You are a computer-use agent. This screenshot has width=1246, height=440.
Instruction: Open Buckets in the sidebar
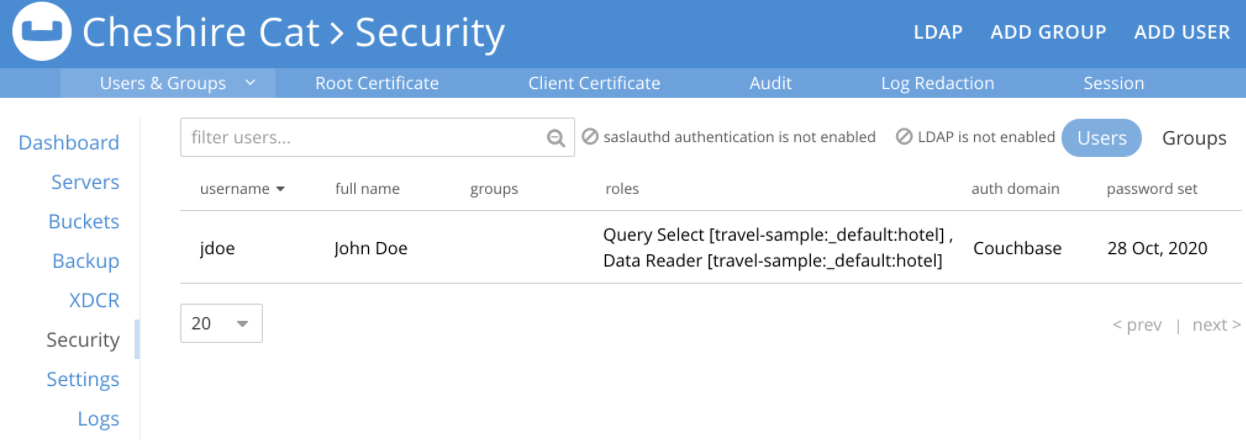84,221
